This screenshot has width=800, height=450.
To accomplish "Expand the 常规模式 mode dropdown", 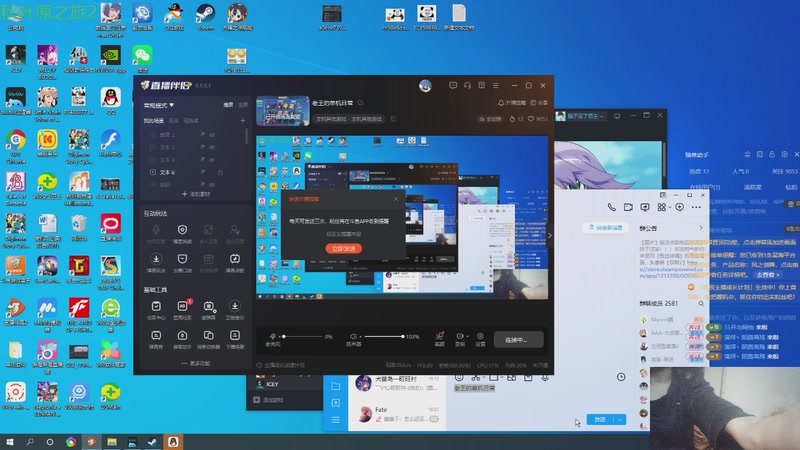I will click(x=159, y=105).
